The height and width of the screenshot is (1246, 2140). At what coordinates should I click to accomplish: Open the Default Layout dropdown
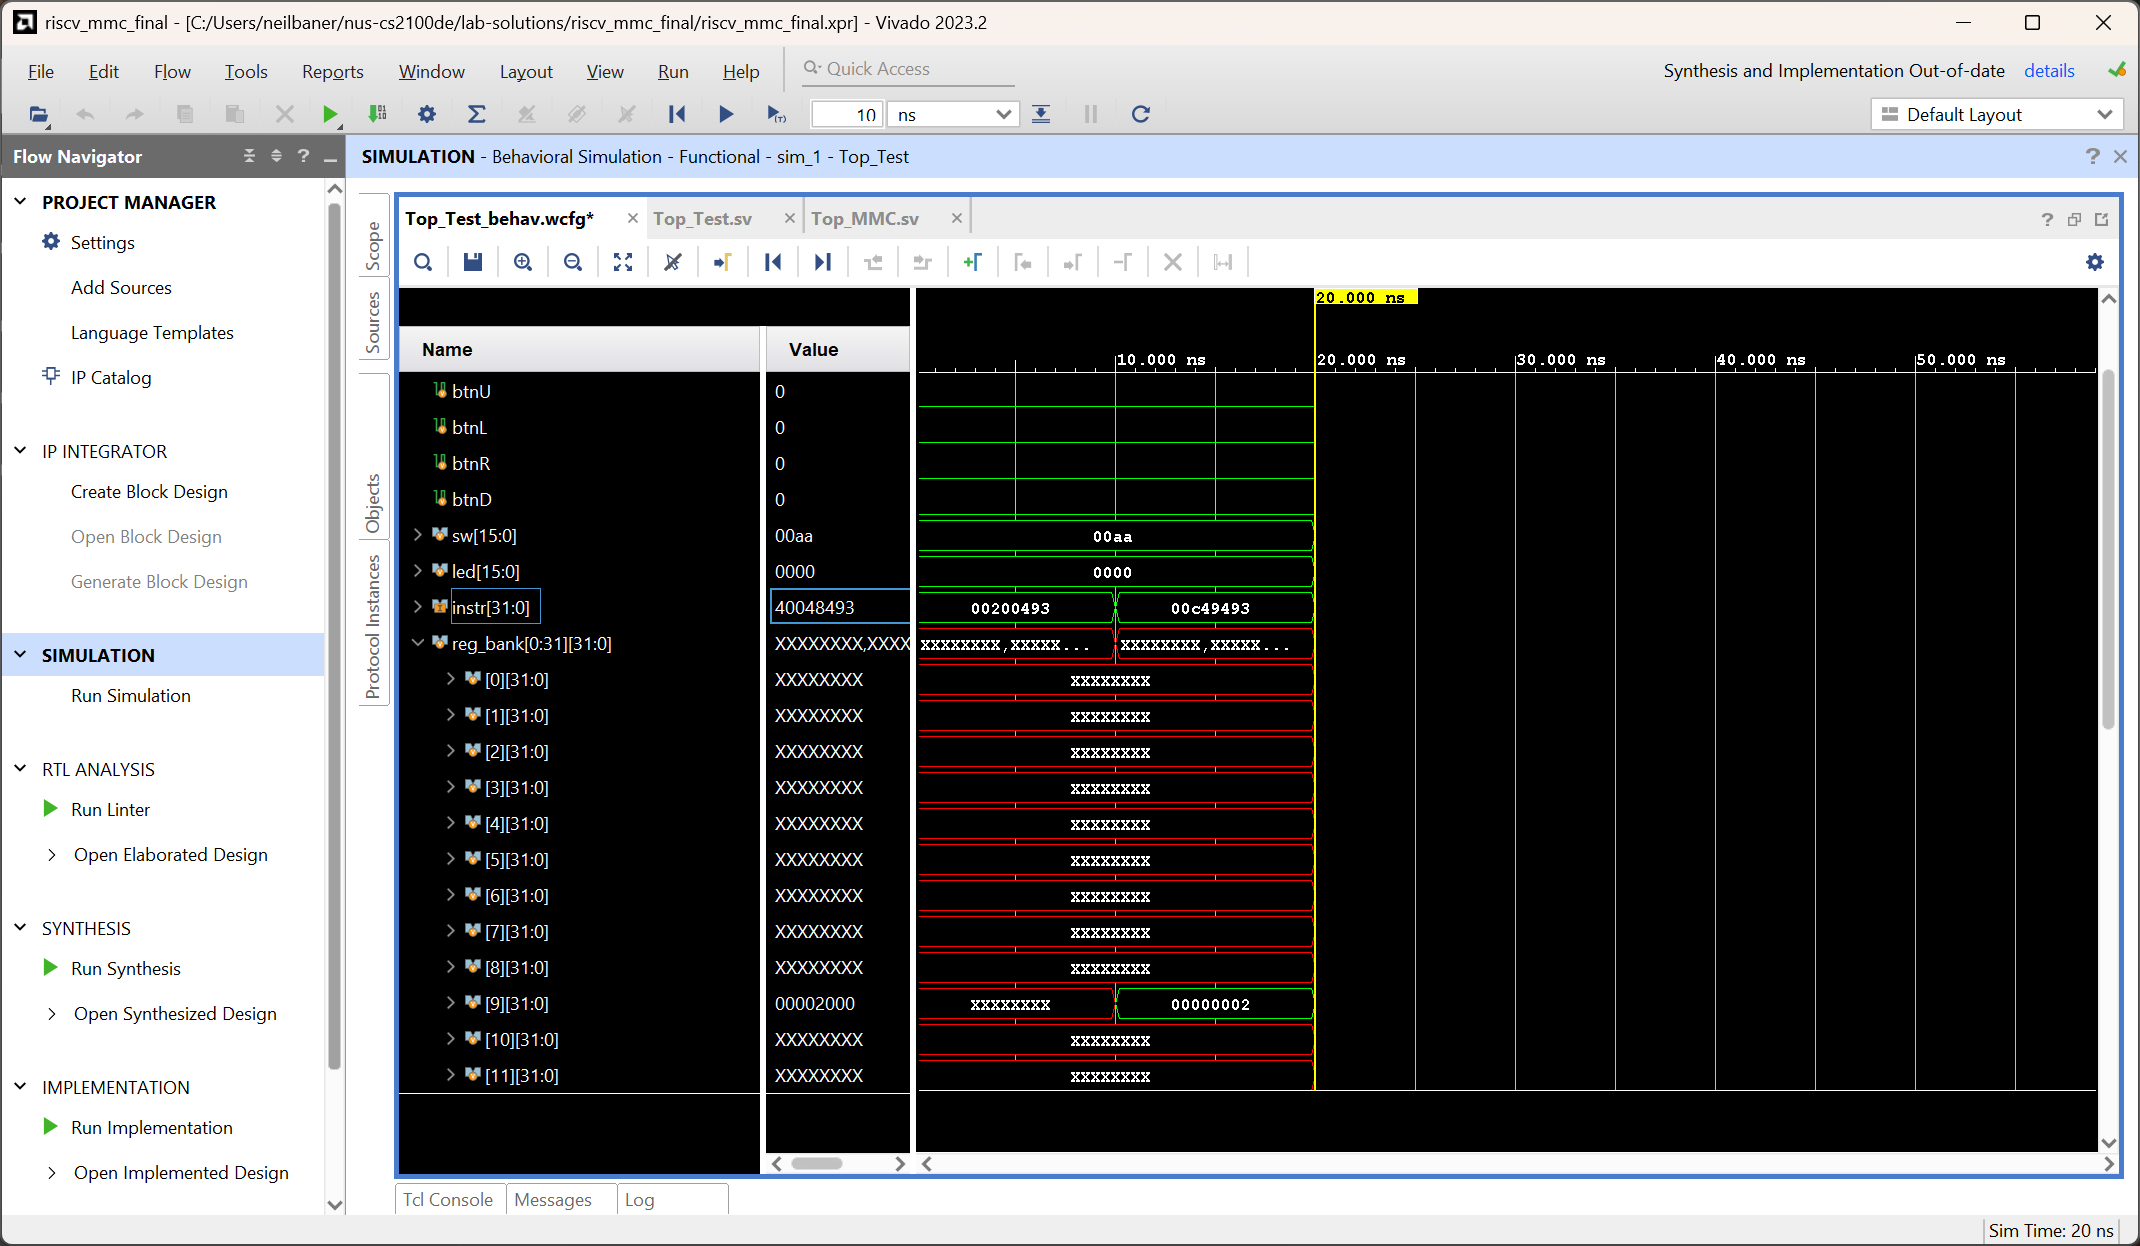click(x=1996, y=115)
